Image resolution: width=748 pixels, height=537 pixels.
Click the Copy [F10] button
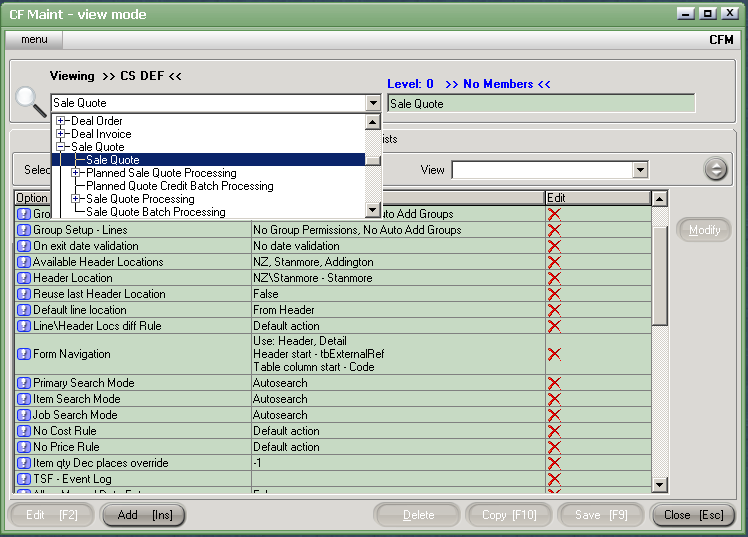pos(509,515)
